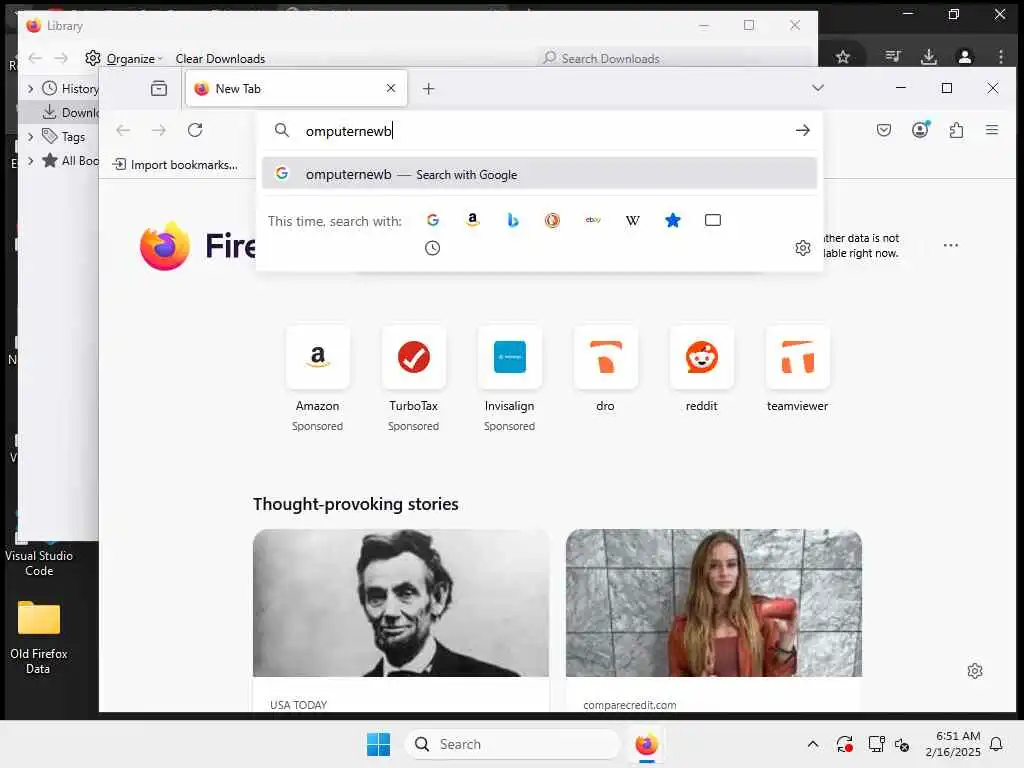Screen dimensions: 1024x768
Task: Search this time with DuckDuckGo icon
Action: click(x=552, y=220)
